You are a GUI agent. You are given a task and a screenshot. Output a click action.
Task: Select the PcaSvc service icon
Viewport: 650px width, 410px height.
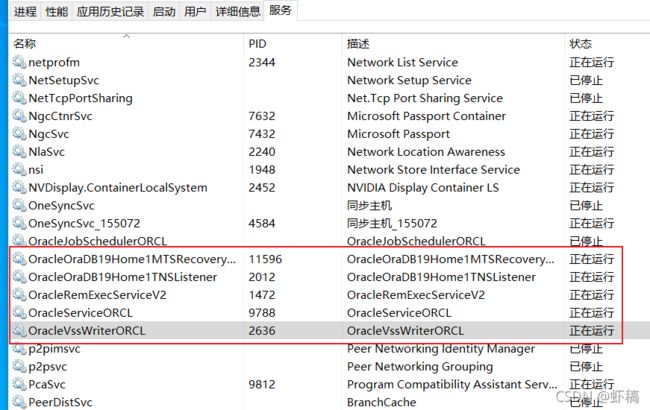coord(19,384)
